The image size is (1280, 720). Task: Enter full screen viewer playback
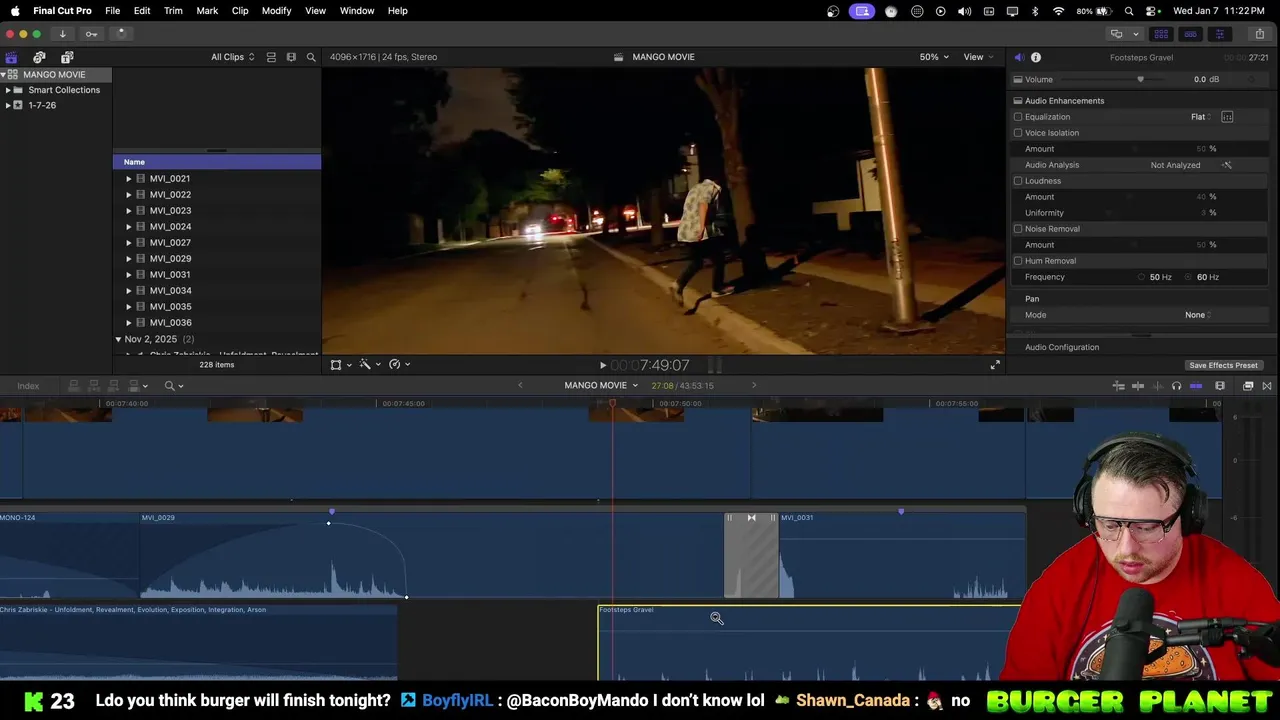point(995,365)
